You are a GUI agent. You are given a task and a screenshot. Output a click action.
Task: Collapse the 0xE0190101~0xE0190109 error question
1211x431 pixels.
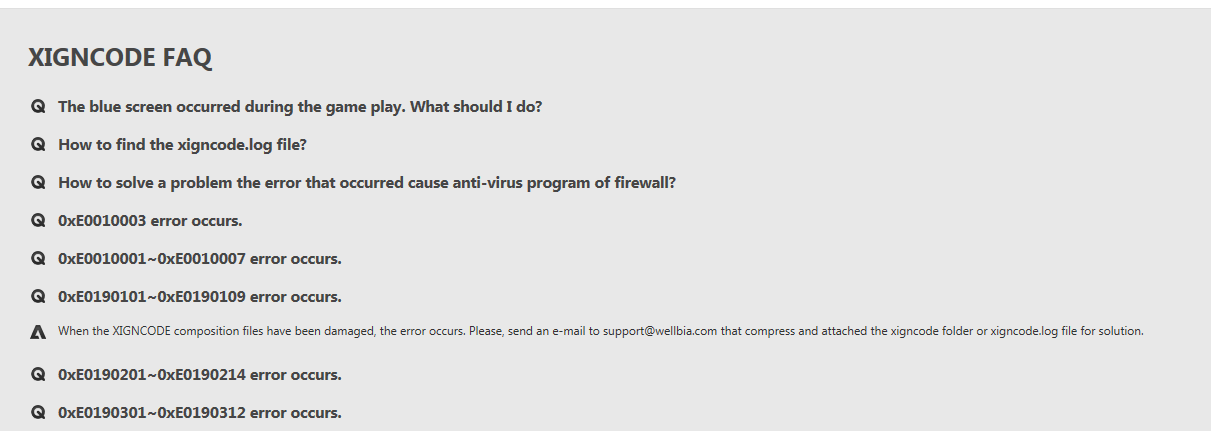200,296
